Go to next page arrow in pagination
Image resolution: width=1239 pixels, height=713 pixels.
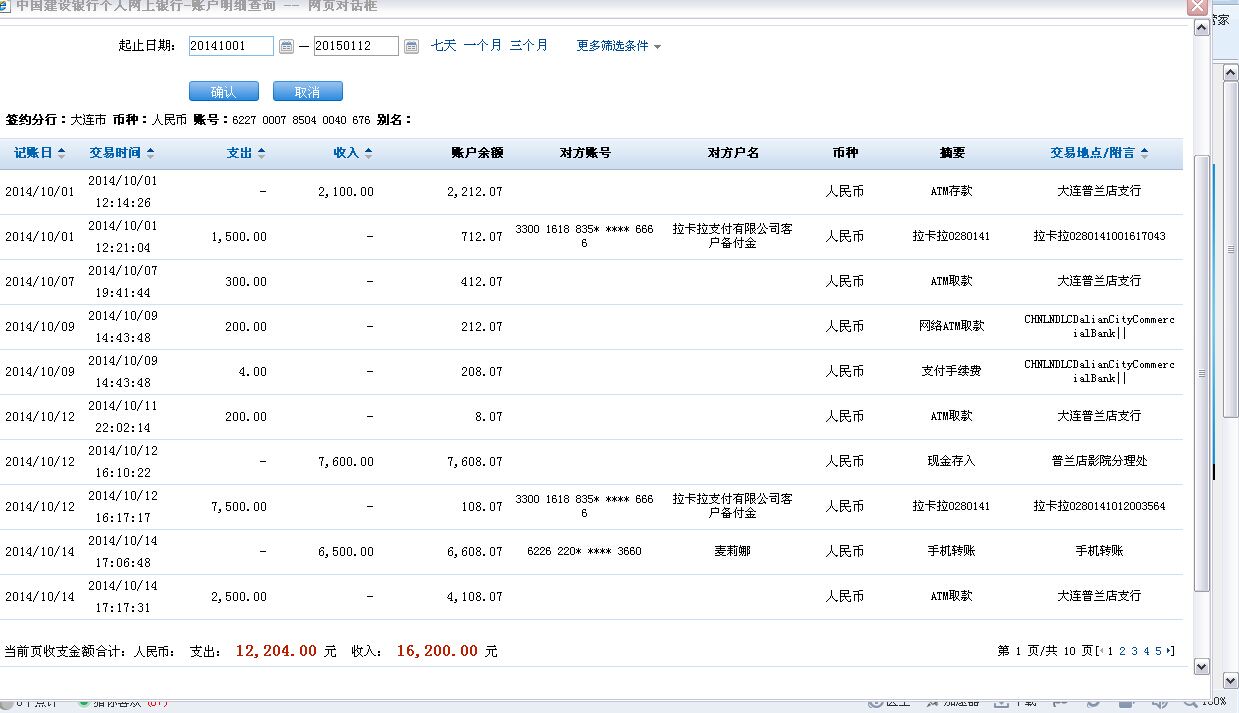(x=1169, y=651)
